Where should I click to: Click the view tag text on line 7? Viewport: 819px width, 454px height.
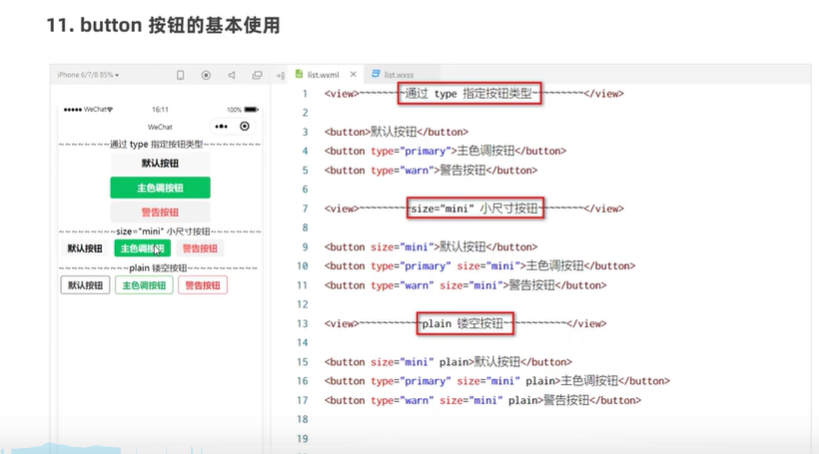point(474,208)
